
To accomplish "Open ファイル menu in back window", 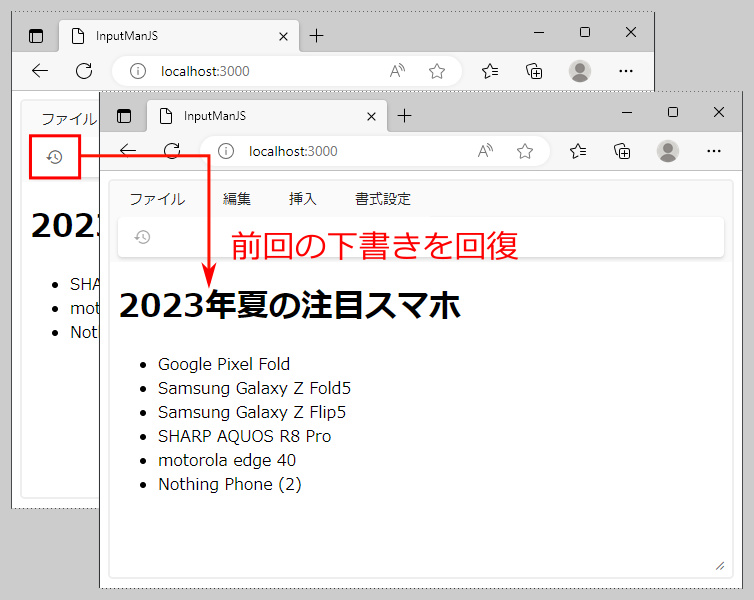I will [69, 119].
